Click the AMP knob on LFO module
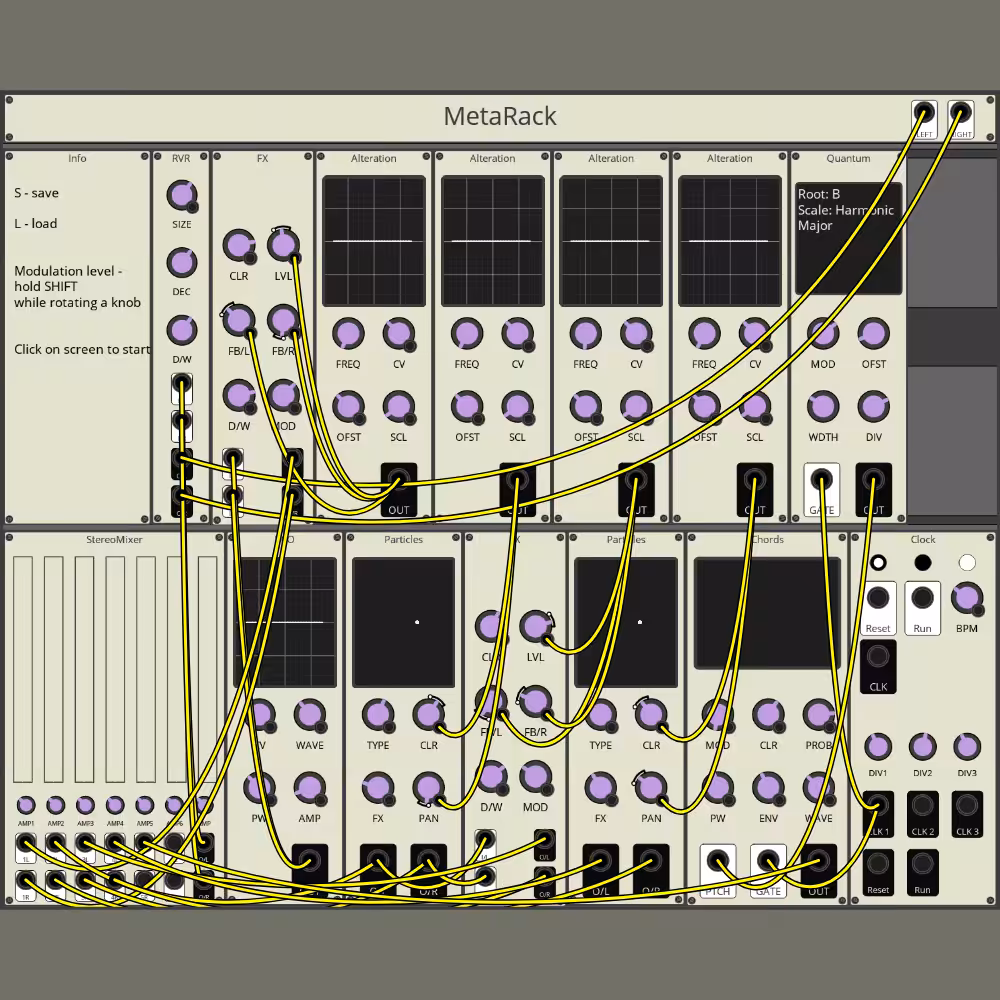 point(309,788)
